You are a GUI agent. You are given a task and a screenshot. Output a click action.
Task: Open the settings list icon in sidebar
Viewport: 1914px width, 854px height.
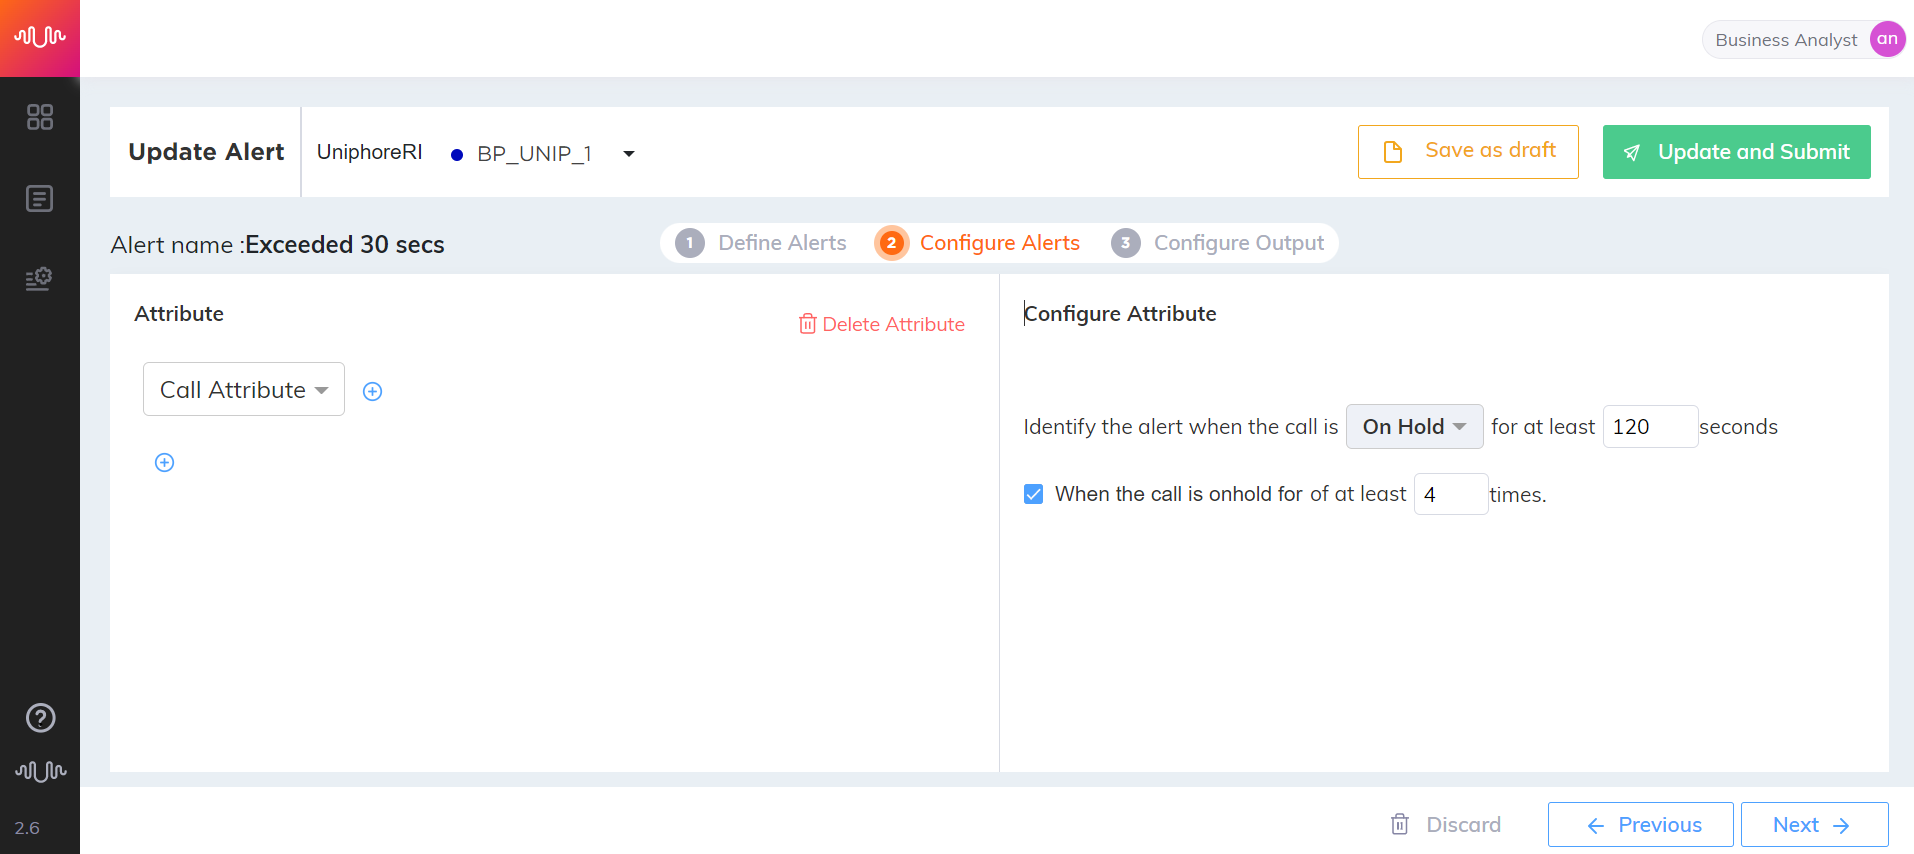click(40, 279)
